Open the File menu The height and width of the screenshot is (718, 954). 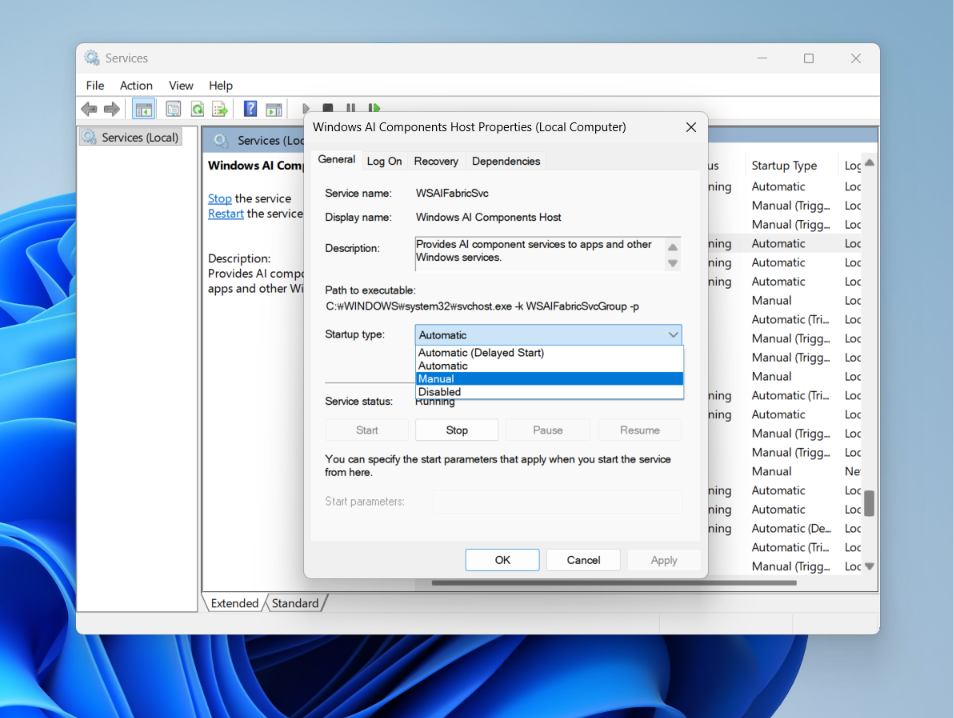95,86
